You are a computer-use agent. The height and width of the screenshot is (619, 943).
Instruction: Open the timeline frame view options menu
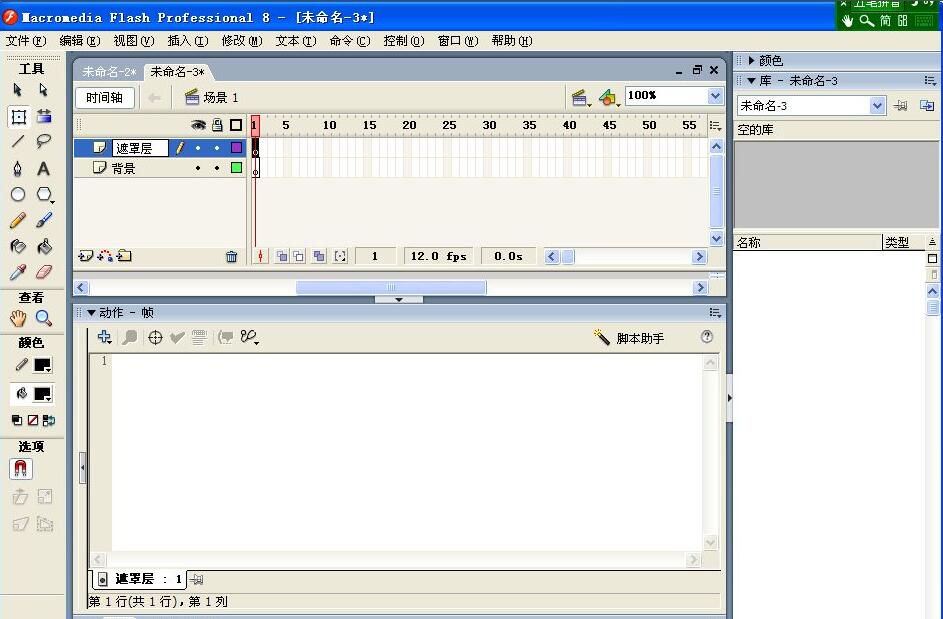pos(715,125)
